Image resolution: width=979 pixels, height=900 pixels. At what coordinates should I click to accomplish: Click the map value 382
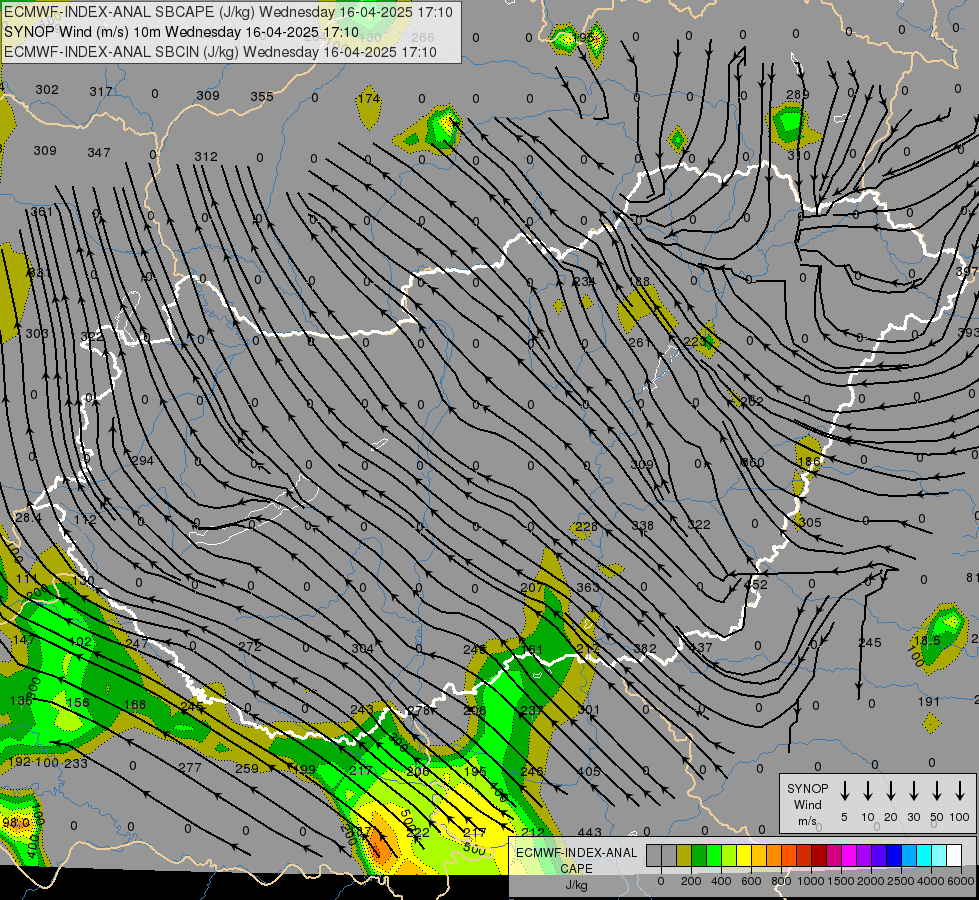tap(645, 648)
